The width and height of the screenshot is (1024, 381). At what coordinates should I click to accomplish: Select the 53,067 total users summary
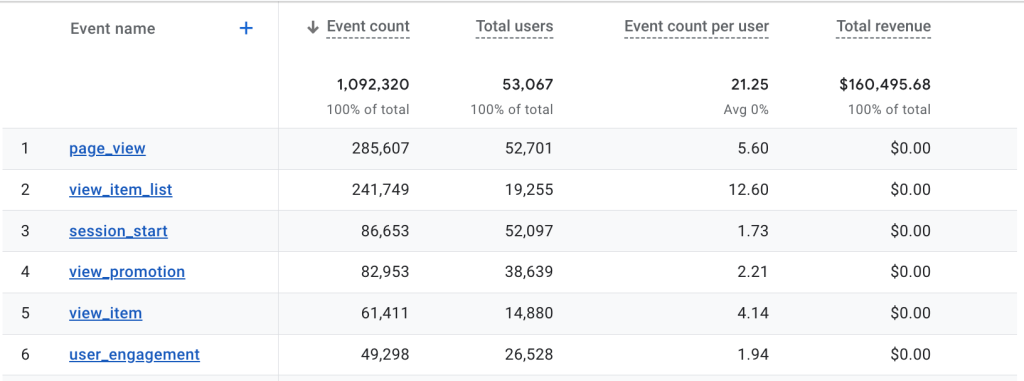pos(528,84)
